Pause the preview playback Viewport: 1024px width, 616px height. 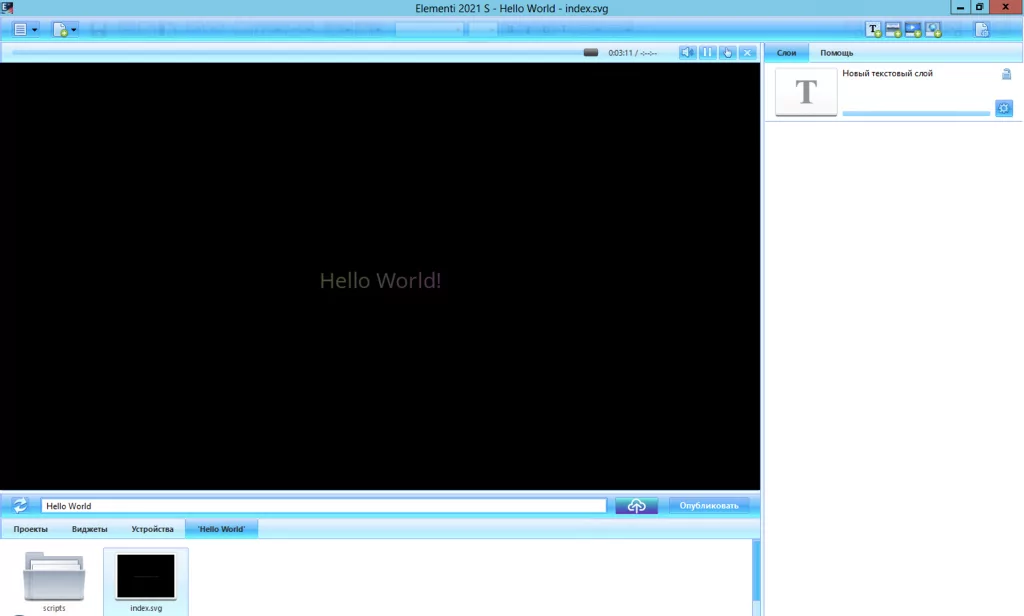tap(707, 52)
